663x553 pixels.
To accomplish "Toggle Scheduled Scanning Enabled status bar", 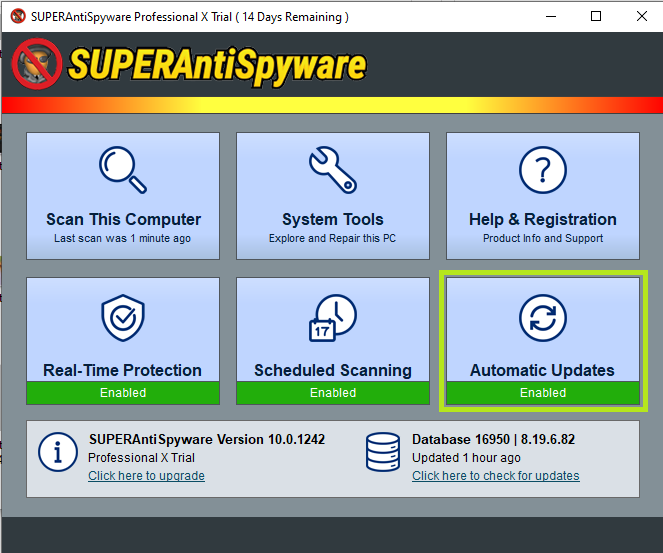I will (x=333, y=393).
